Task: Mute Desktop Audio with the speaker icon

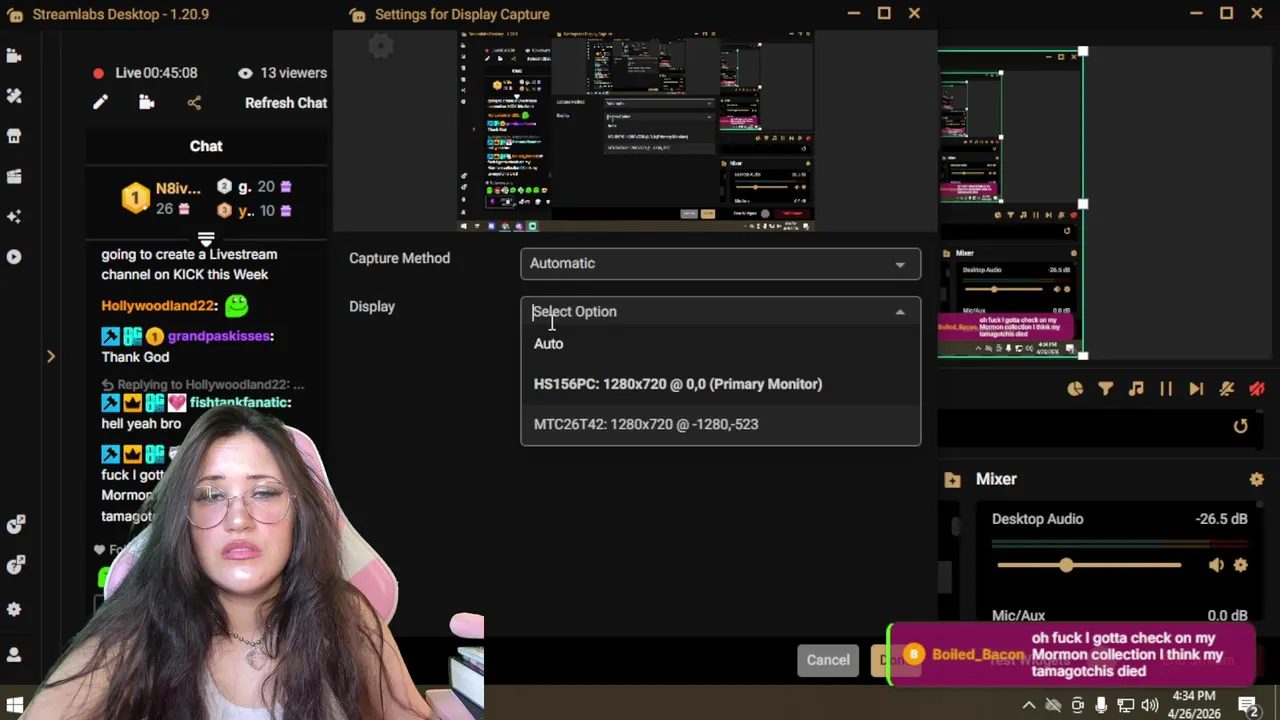Action: coord(1216,566)
